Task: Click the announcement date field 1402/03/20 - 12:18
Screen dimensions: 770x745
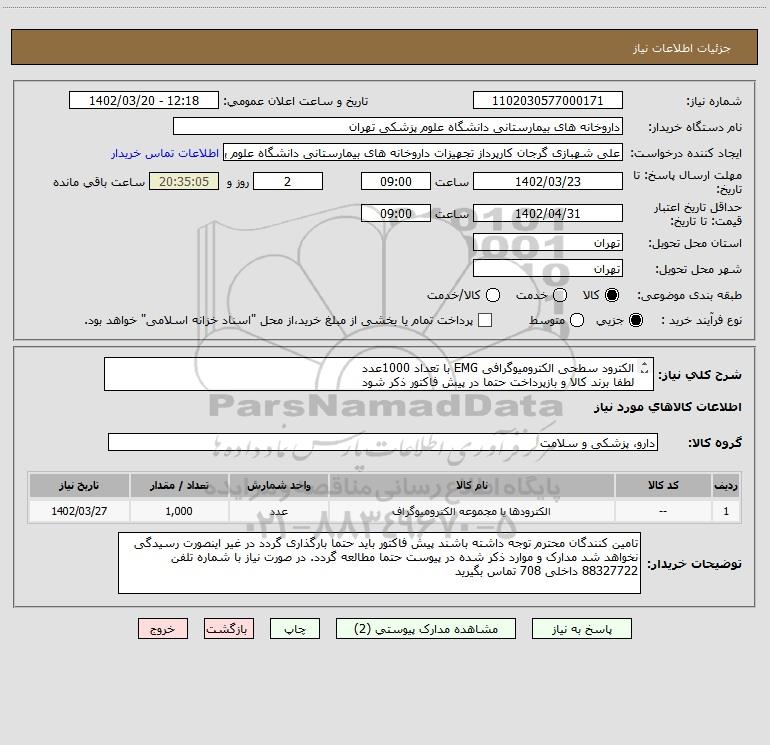Action: 144,101
